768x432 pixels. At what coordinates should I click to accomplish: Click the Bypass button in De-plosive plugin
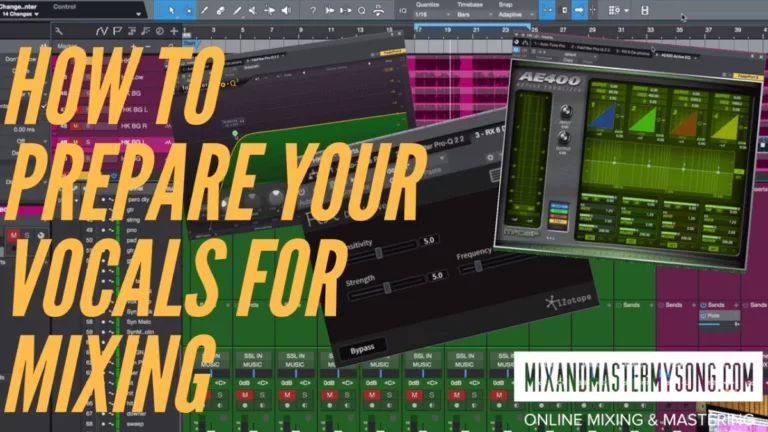point(362,349)
